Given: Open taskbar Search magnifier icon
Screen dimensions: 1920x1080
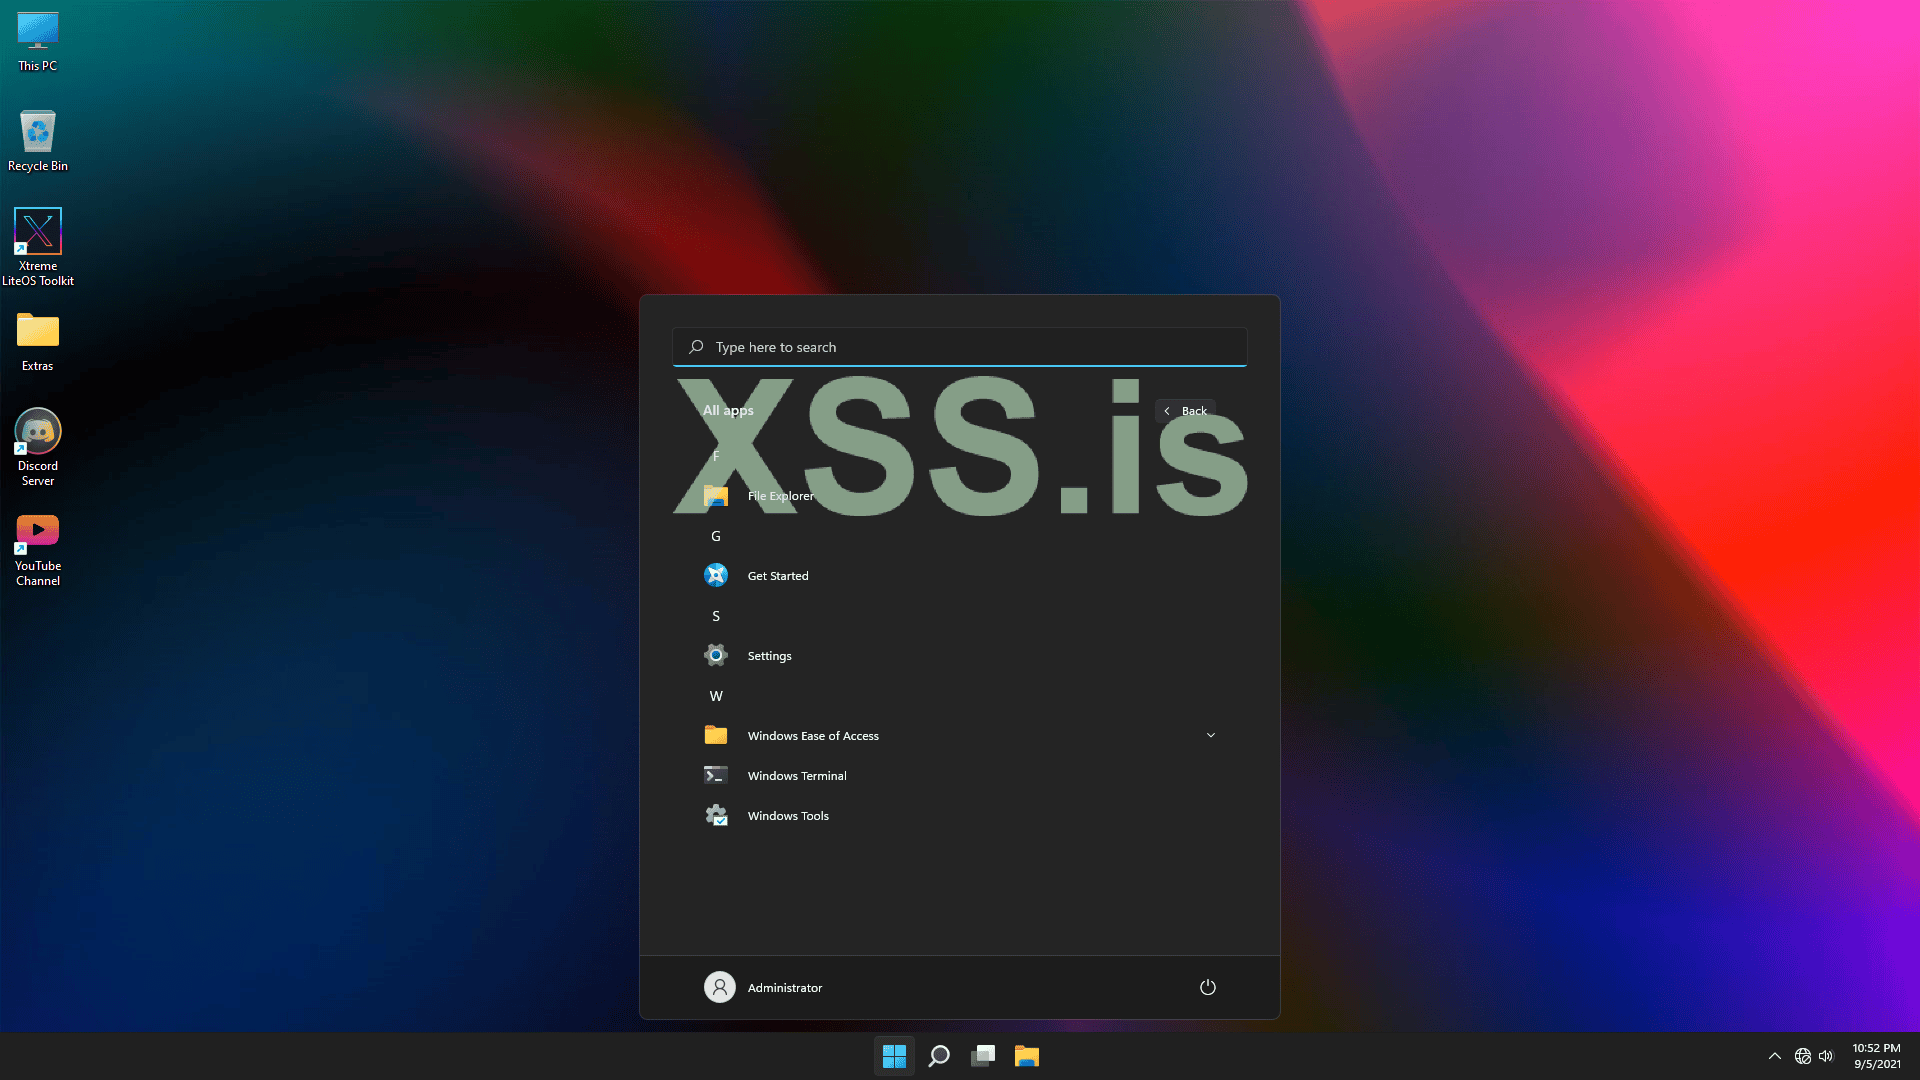Looking at the screenshot, I should tap(939, 1056).
